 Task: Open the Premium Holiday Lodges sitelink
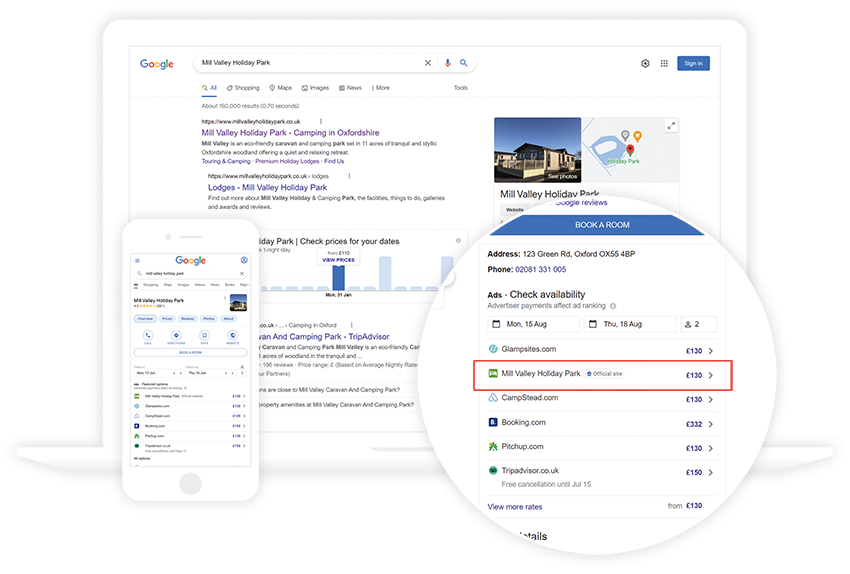[287, 161]
